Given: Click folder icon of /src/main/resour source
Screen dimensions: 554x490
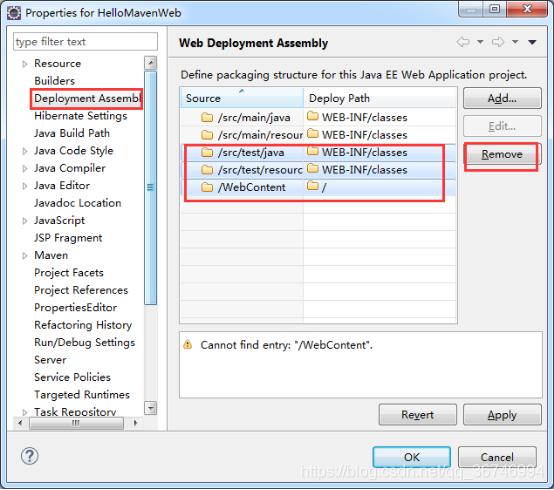Looking at the screenshot, I should pos(207,135).
